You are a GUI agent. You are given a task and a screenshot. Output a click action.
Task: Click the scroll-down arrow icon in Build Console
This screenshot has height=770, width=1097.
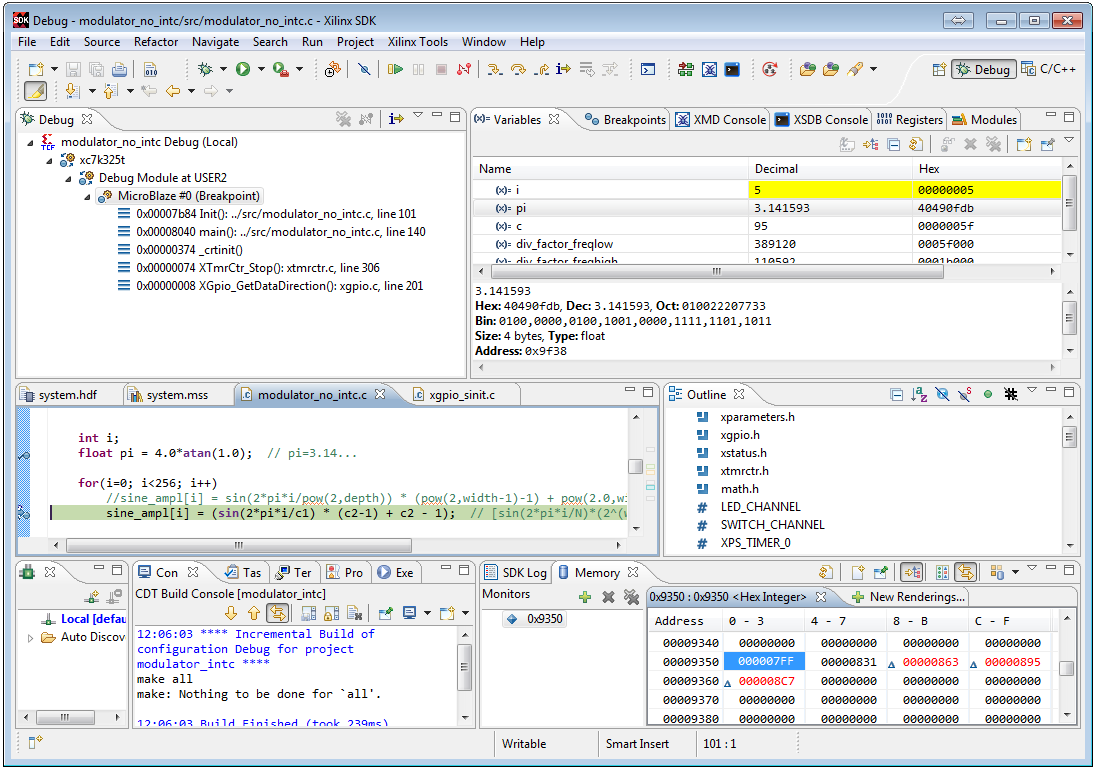231,613
